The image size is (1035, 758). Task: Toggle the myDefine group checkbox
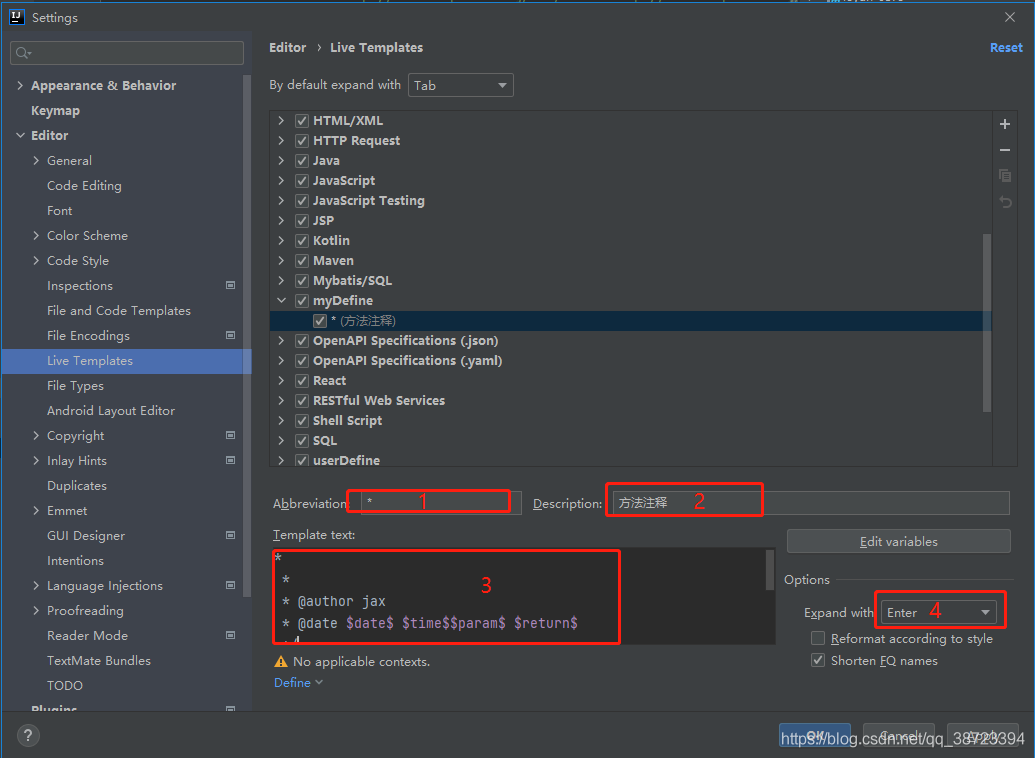coord(302,300)
